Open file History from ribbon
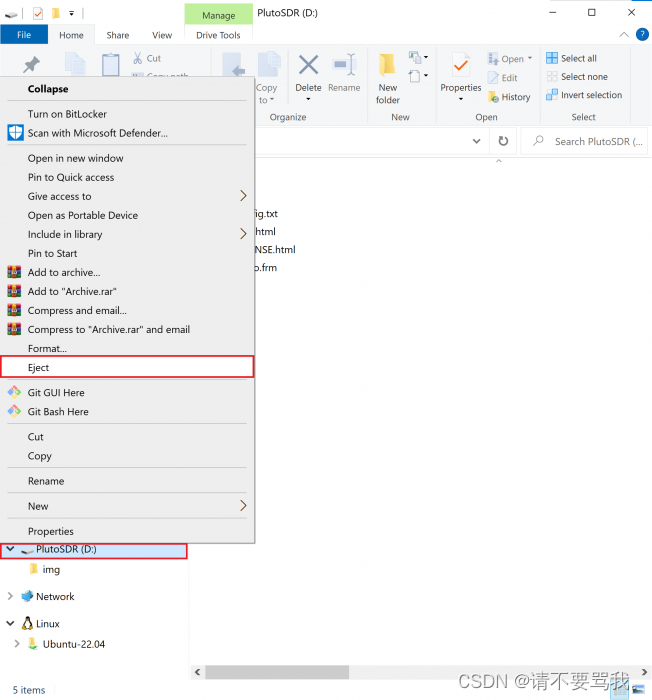The image size is (652, 700). coord(510,97)
